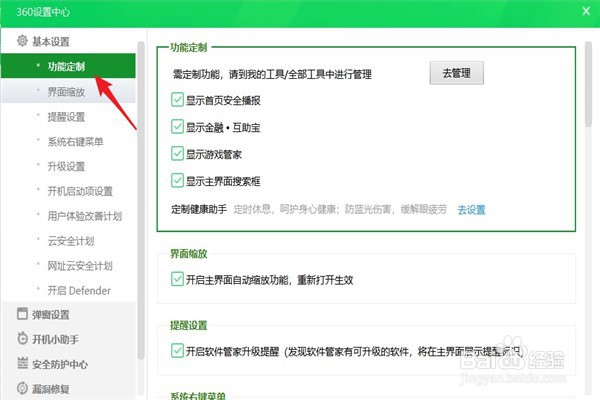Toggle 显示首页安全播报 checkbox
Viewport: 600px width, 400px height.
[x=177, y=100]
